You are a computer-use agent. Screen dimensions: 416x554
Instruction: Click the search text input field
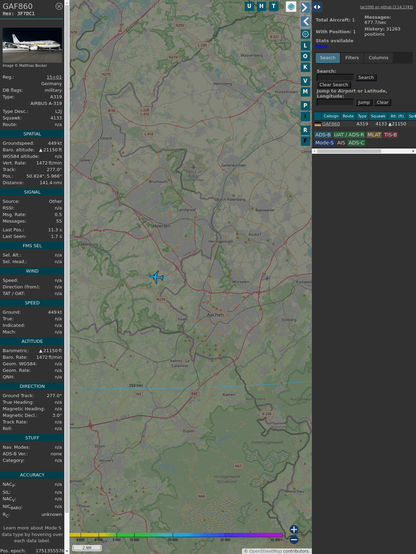pyautogui.click(x=335, y=77)
